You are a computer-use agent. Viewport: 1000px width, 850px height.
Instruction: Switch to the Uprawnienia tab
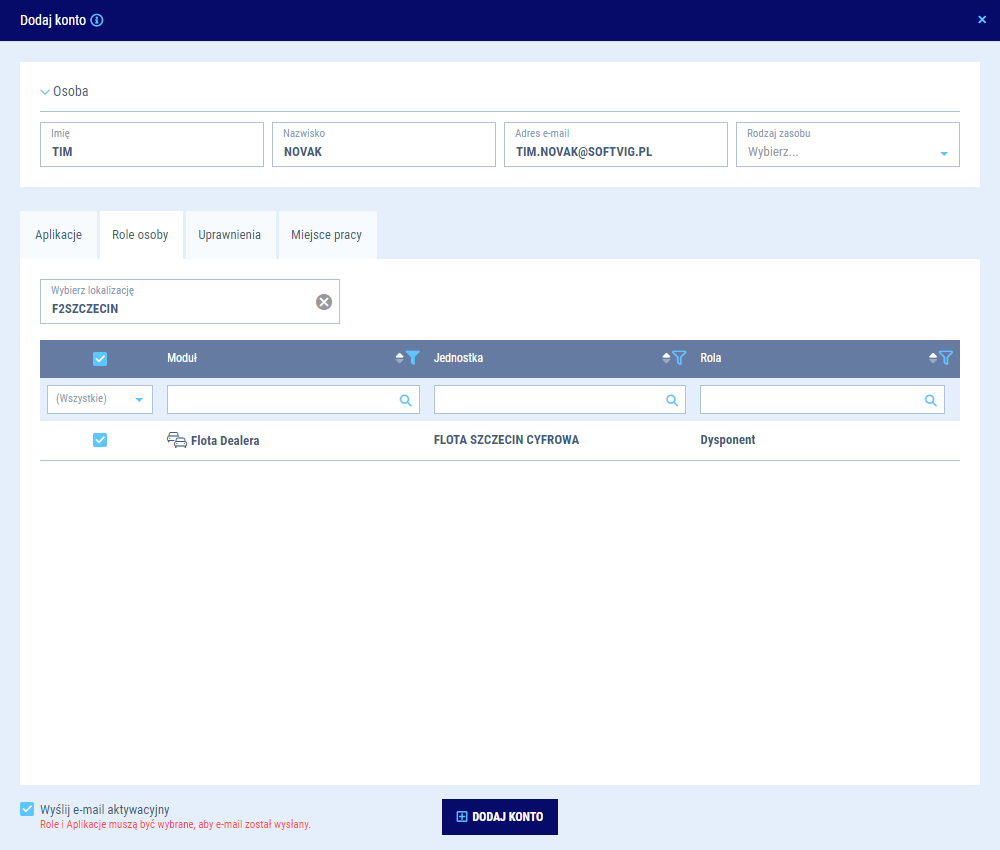click(x=229, y=235)
